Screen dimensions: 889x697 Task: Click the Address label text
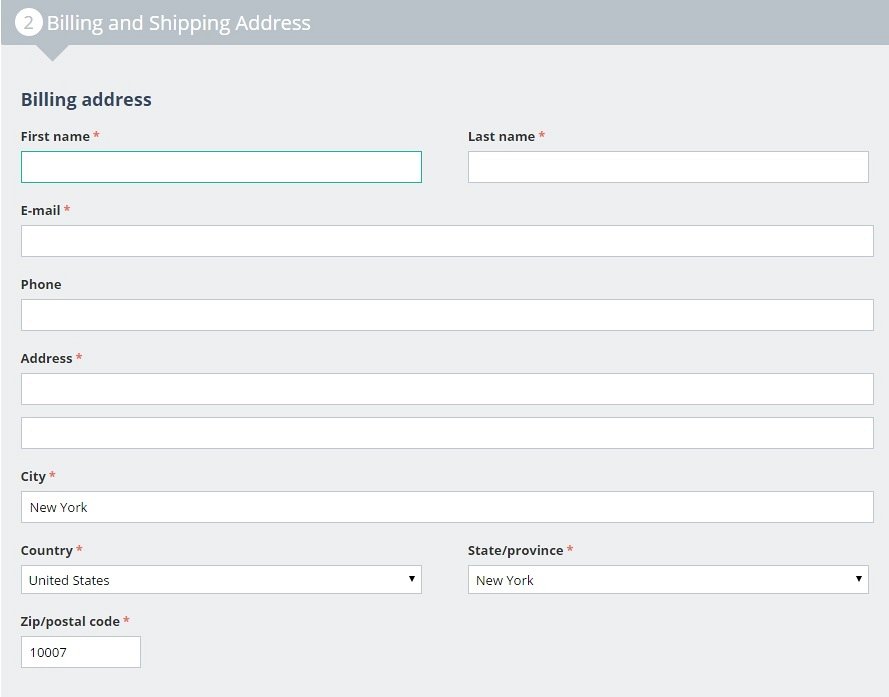pyautogui.click(x=46, y=358)
